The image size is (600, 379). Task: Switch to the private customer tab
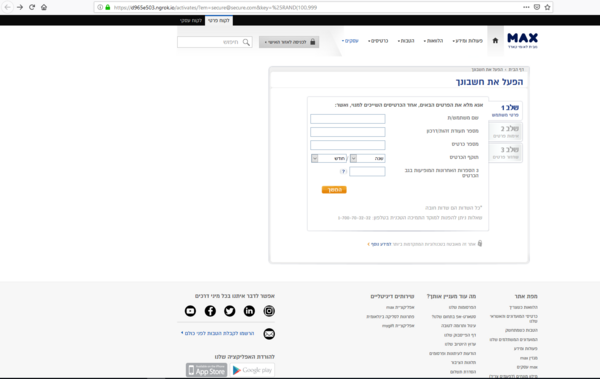pos(219,21)
